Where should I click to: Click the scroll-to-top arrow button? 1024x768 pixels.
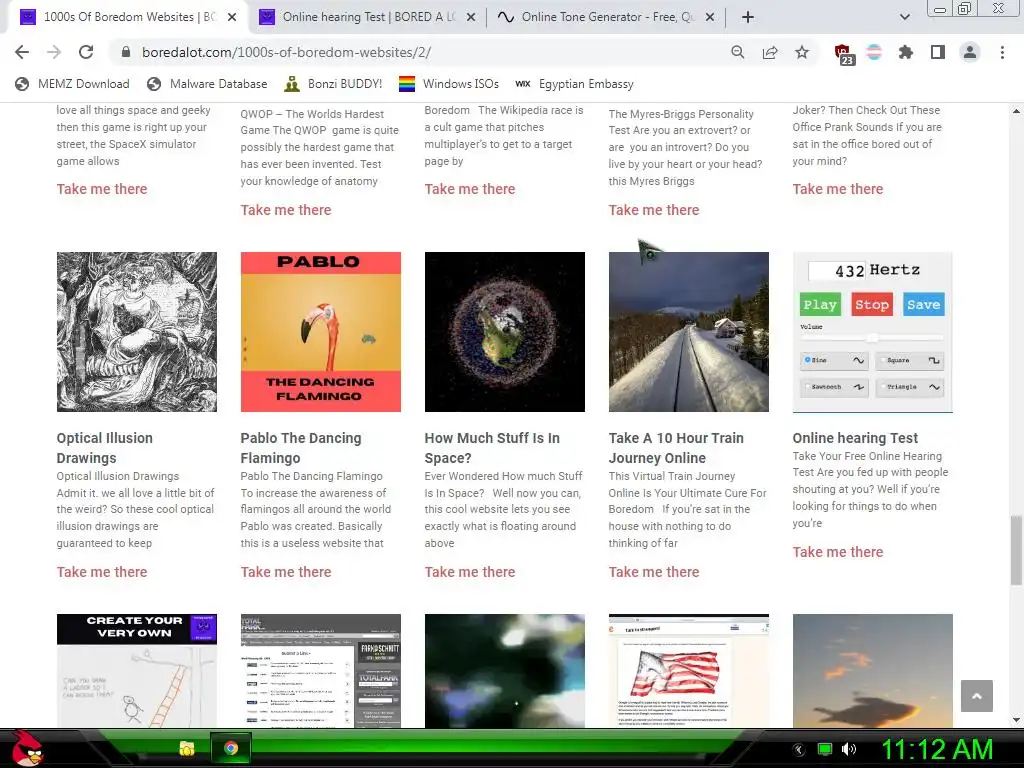(976, 696)
